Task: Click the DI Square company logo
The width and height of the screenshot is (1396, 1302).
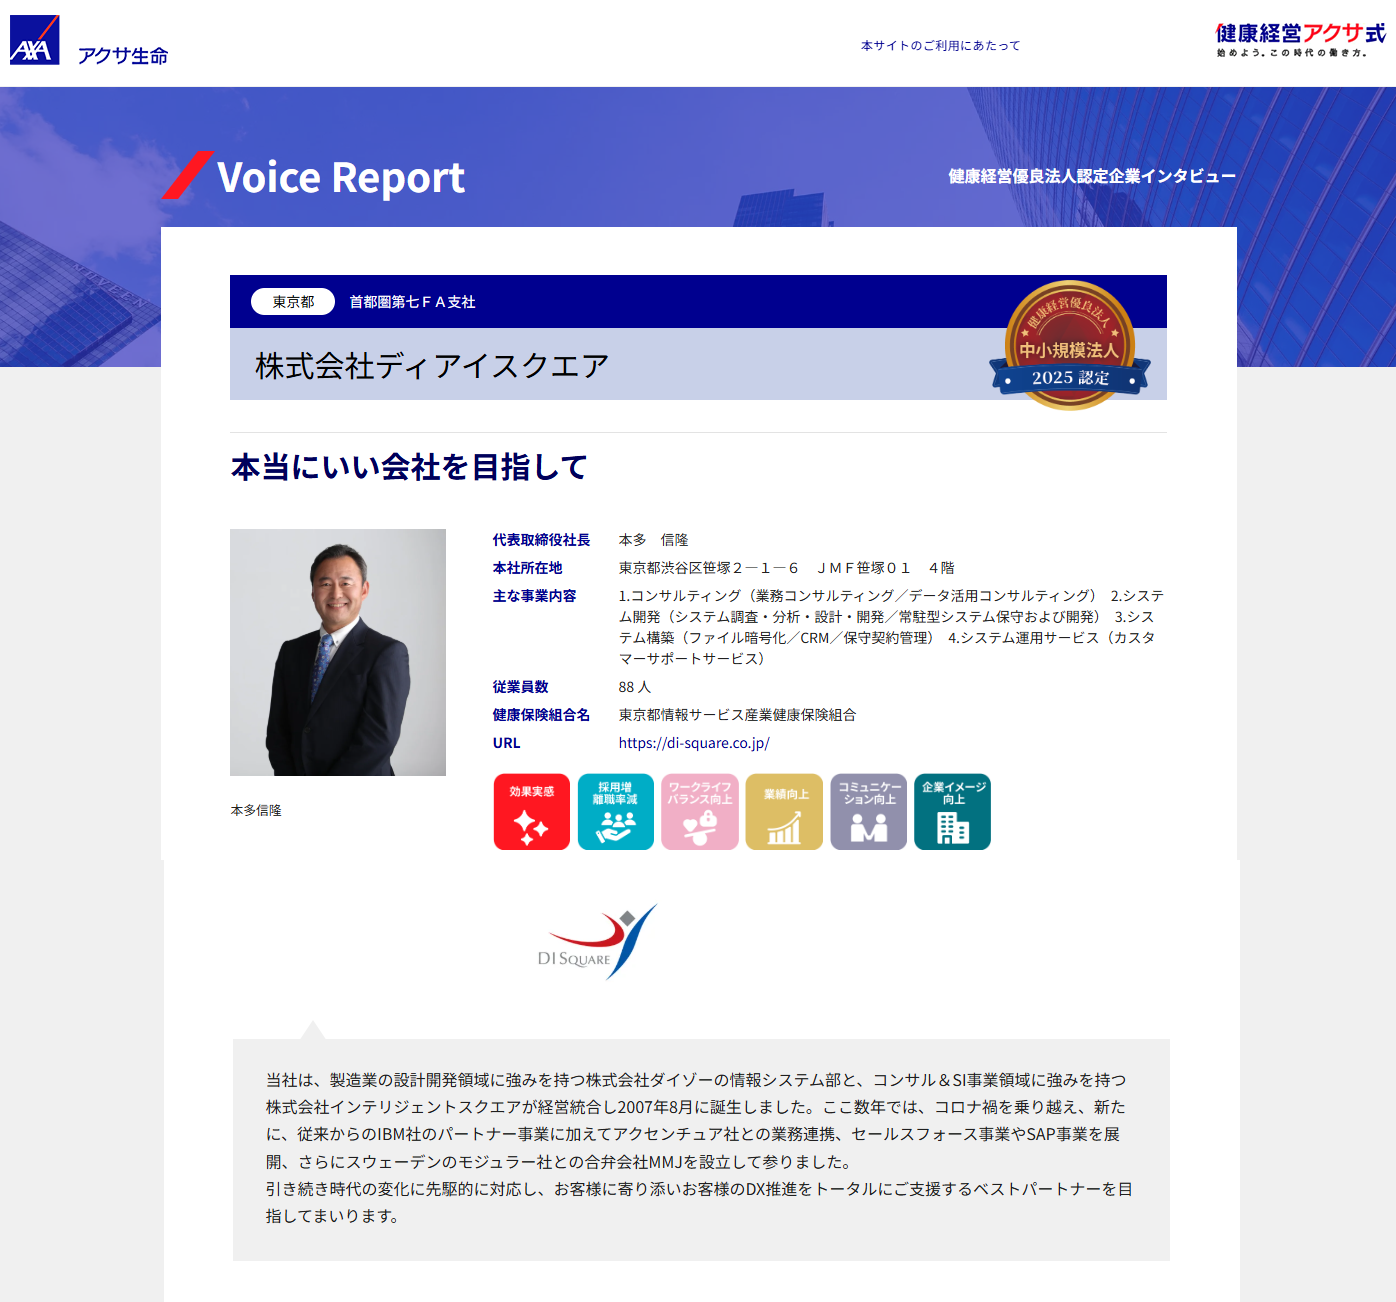Action: pyautogui.click(x=597, y=942)
